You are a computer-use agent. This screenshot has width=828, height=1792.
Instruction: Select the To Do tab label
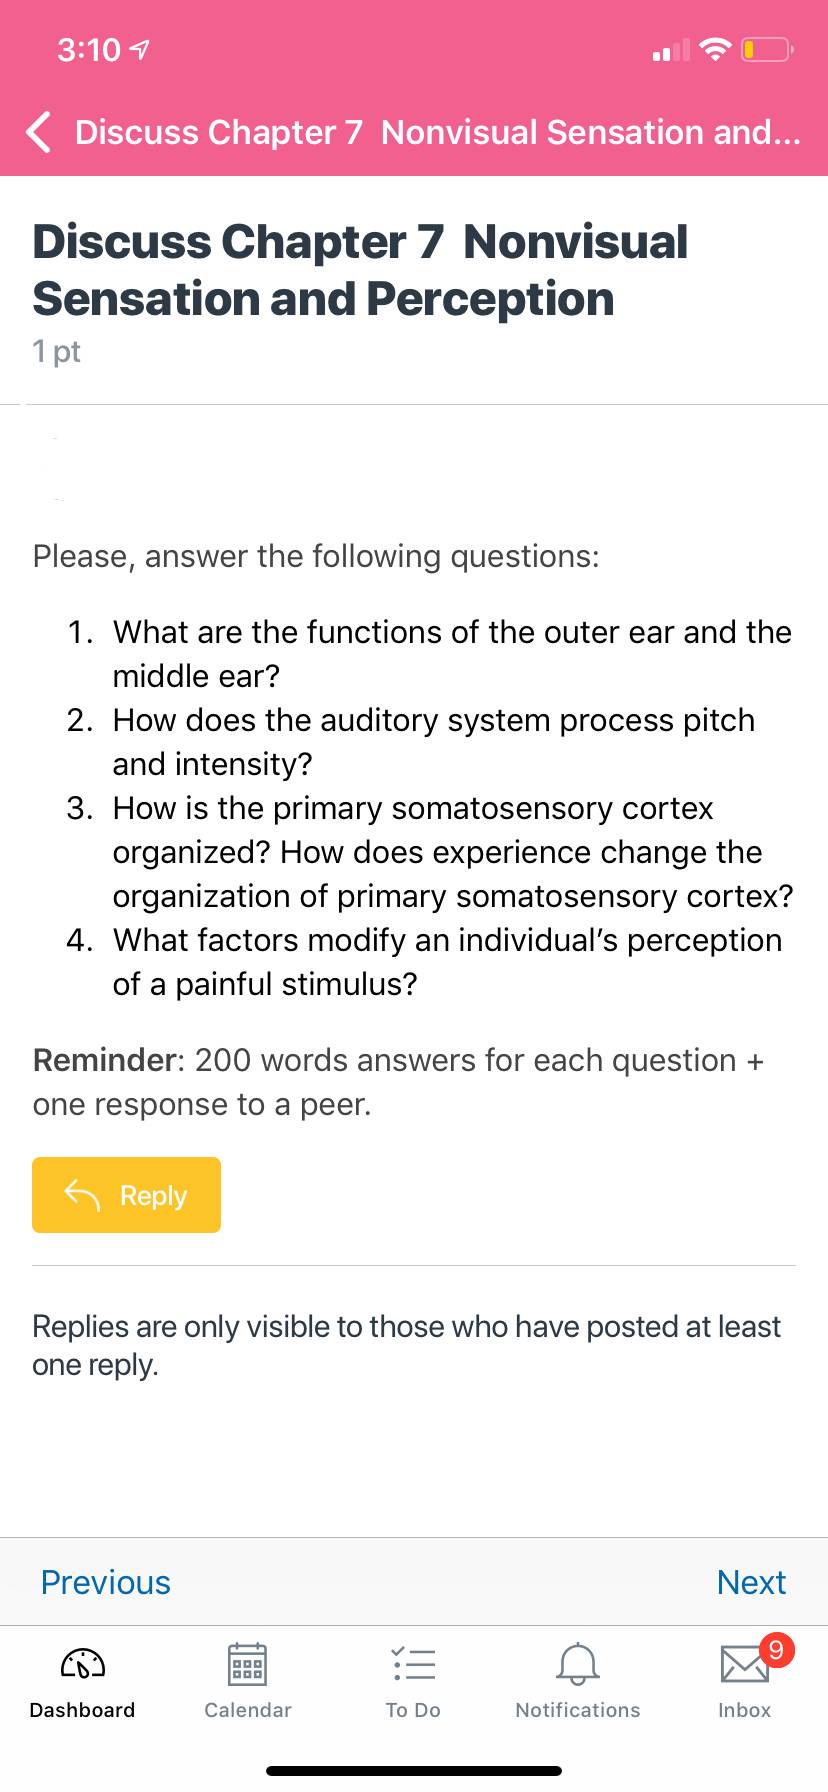click(x=413, y=1710)
